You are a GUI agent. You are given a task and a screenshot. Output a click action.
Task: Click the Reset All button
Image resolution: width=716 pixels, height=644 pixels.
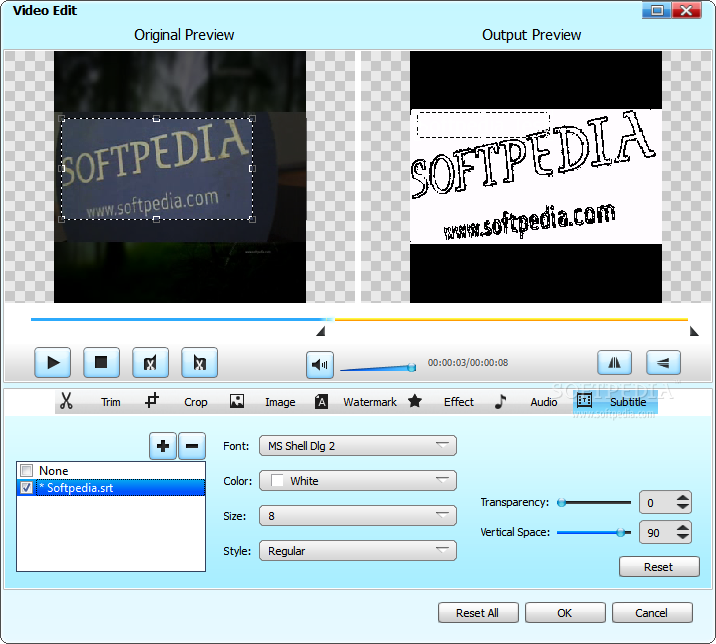[478, 612]
